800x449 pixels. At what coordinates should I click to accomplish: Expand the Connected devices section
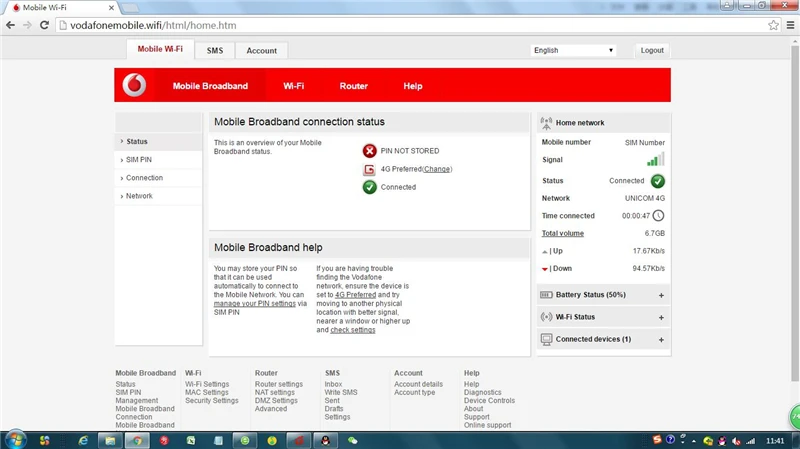click(x=661, y=340)
